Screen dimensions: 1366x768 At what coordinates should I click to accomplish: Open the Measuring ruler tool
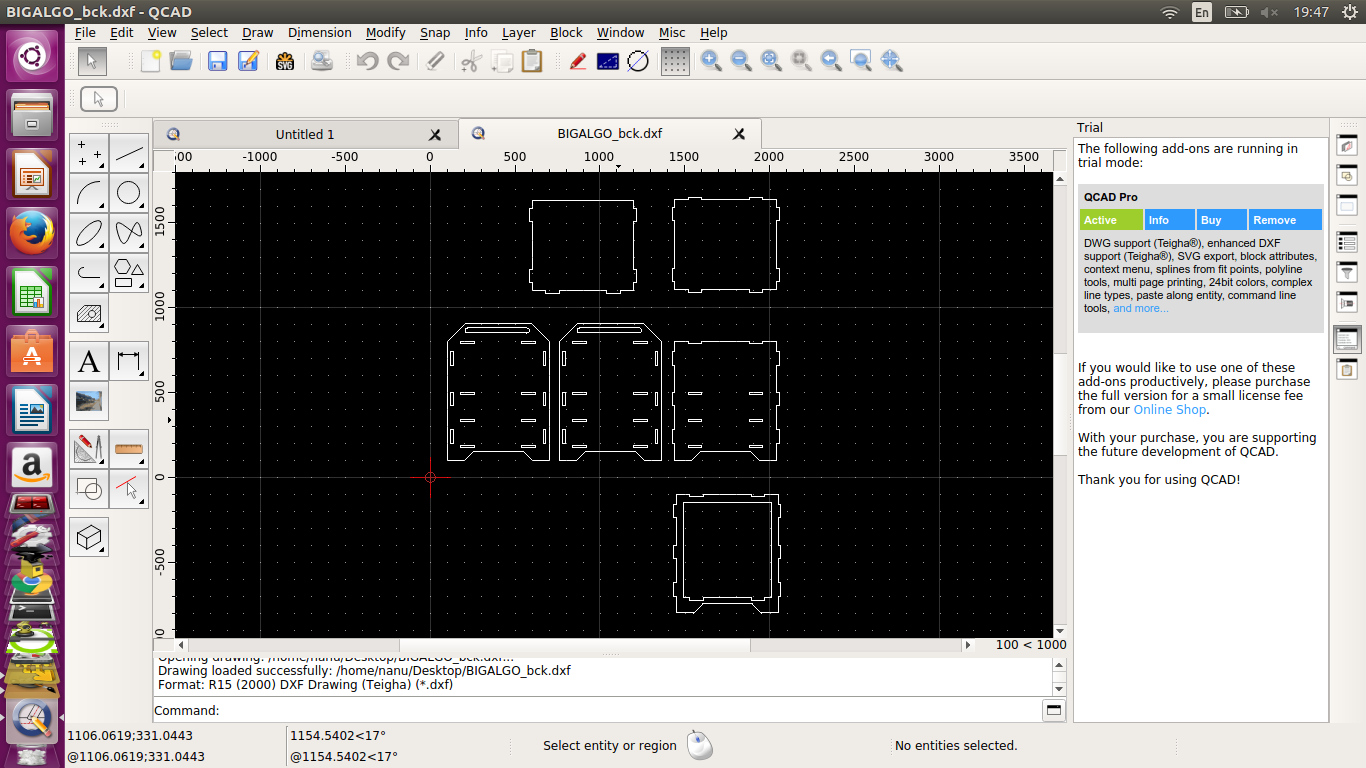pos(129,449)
